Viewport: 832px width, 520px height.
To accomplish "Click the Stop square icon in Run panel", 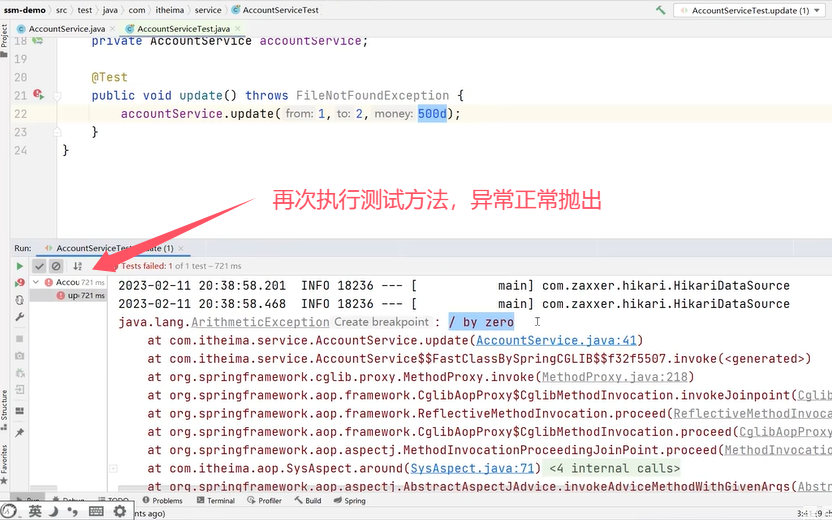I will (20, 339).
